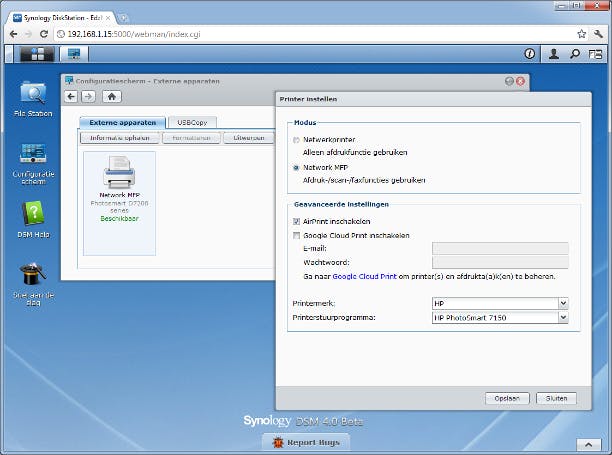Minimize the Configuratiescherm window
Image resolution: width=612 pixels, height=455 pixels.
(x=509, y=81)
